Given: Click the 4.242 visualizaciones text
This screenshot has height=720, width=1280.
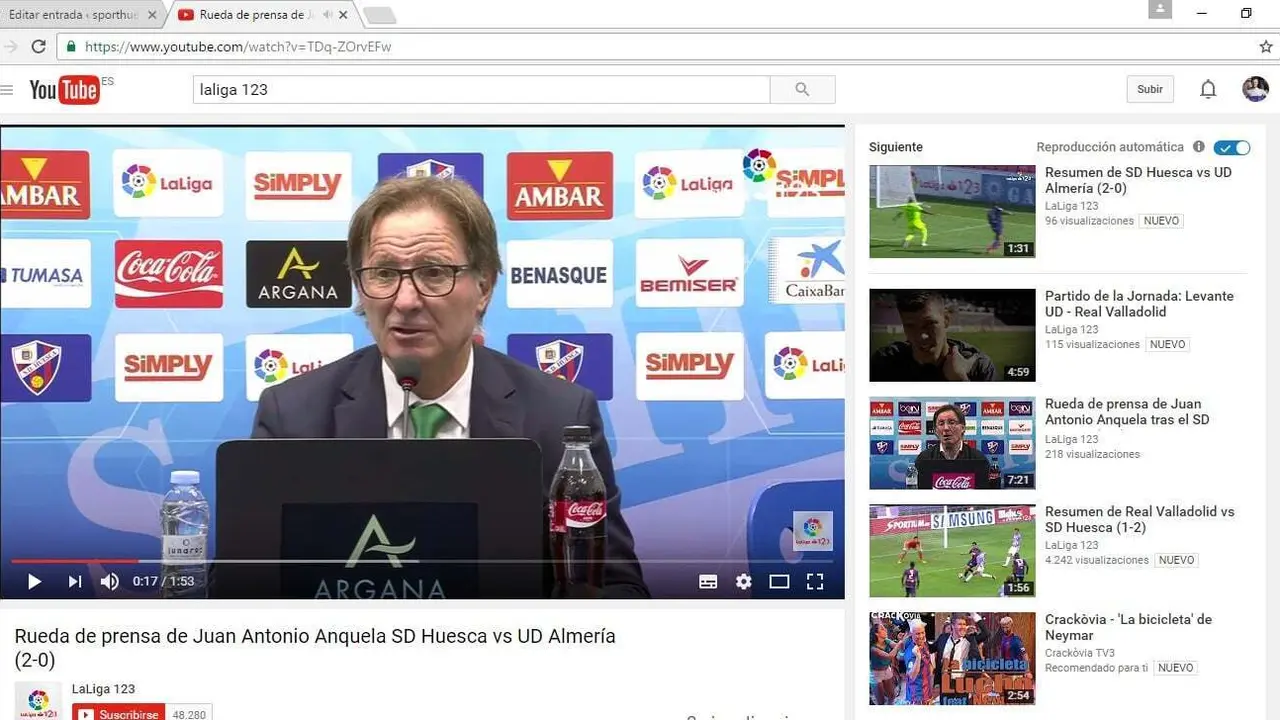Looking at the screenshot, I should click(1097, 561).
